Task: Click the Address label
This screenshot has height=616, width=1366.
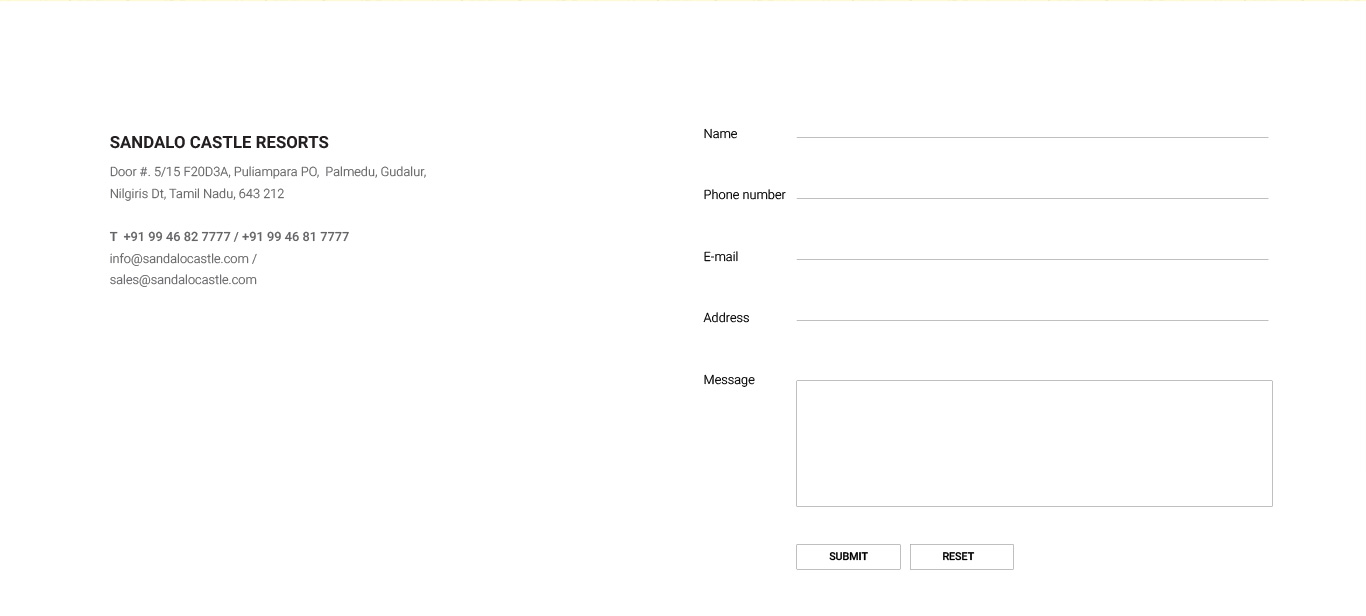Action: click(726, 318)
